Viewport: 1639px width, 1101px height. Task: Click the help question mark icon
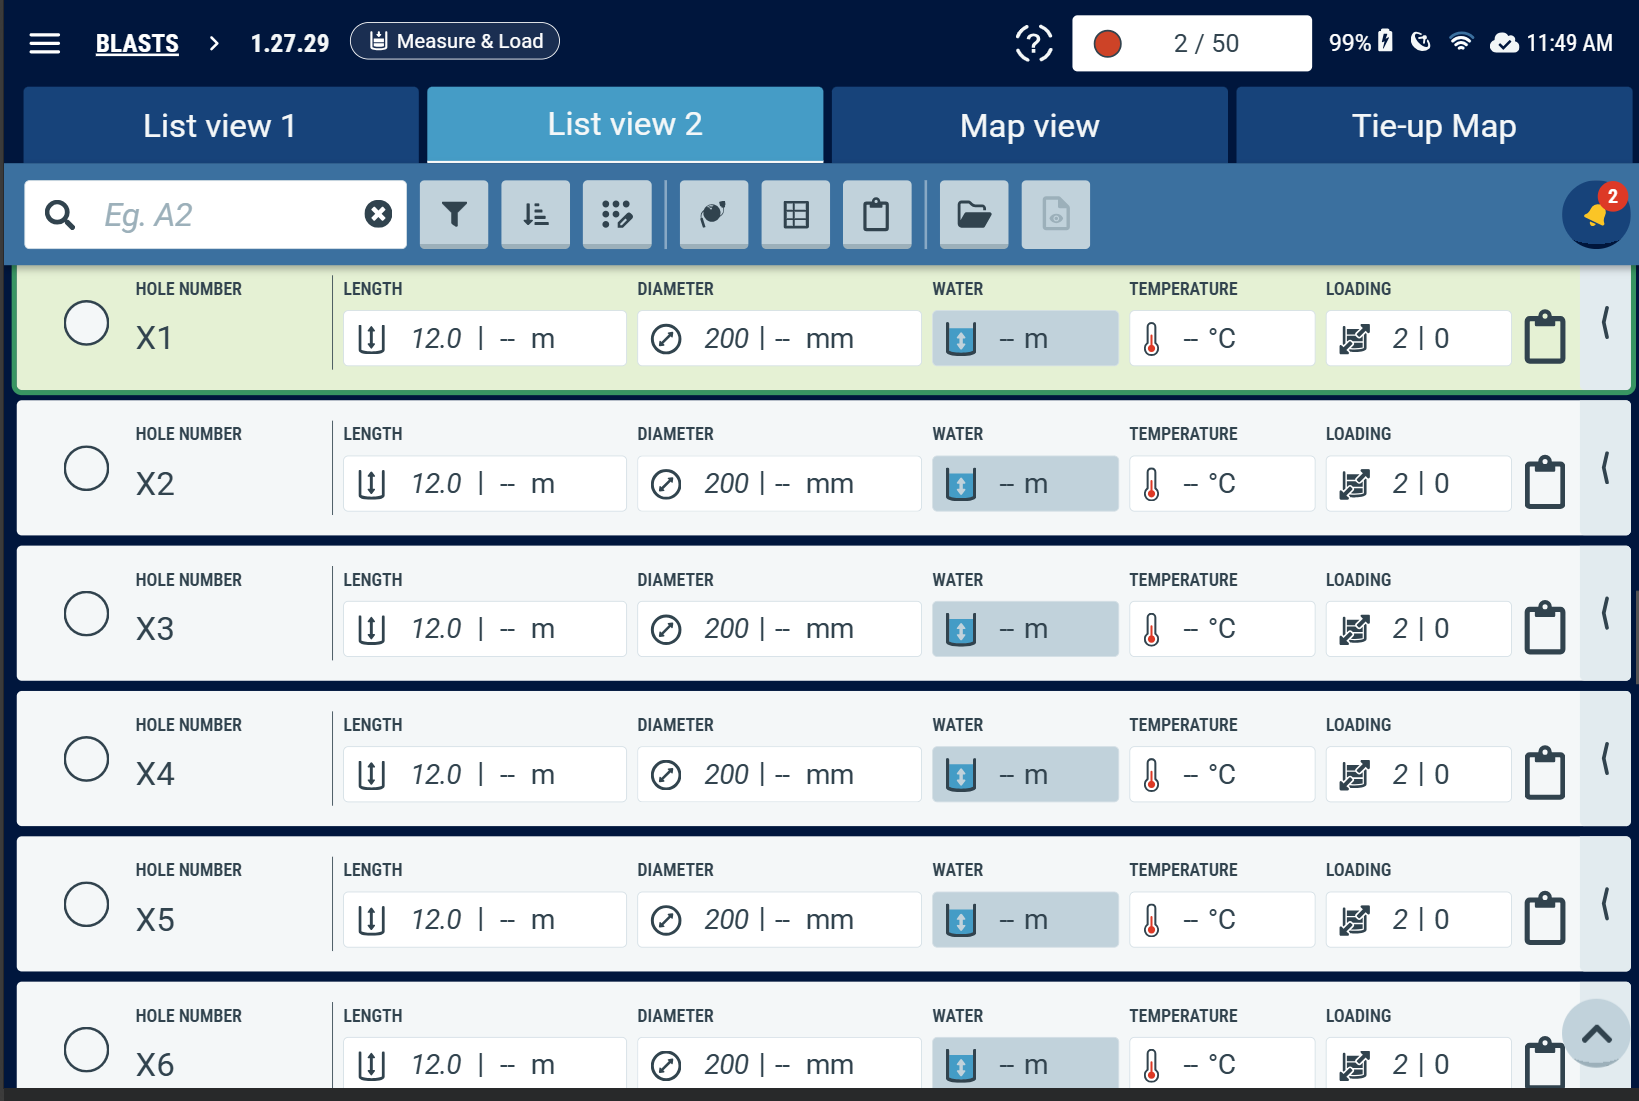tap(1034, 43)
